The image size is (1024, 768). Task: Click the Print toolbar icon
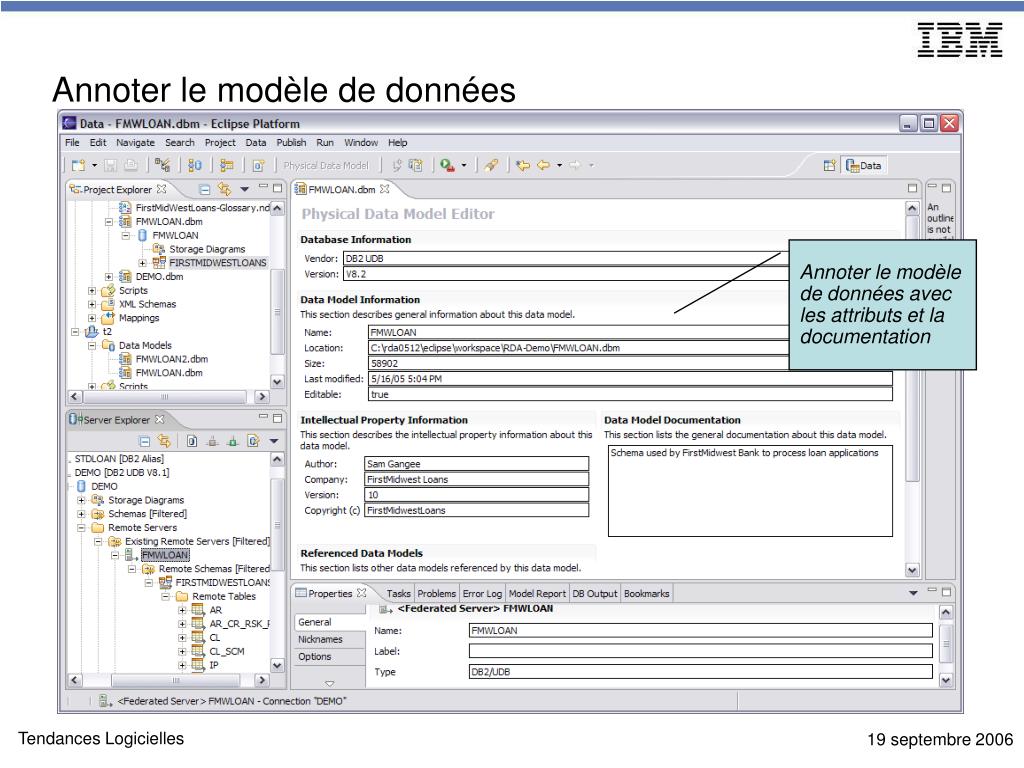pyautogui.click(x=131, y=165)
